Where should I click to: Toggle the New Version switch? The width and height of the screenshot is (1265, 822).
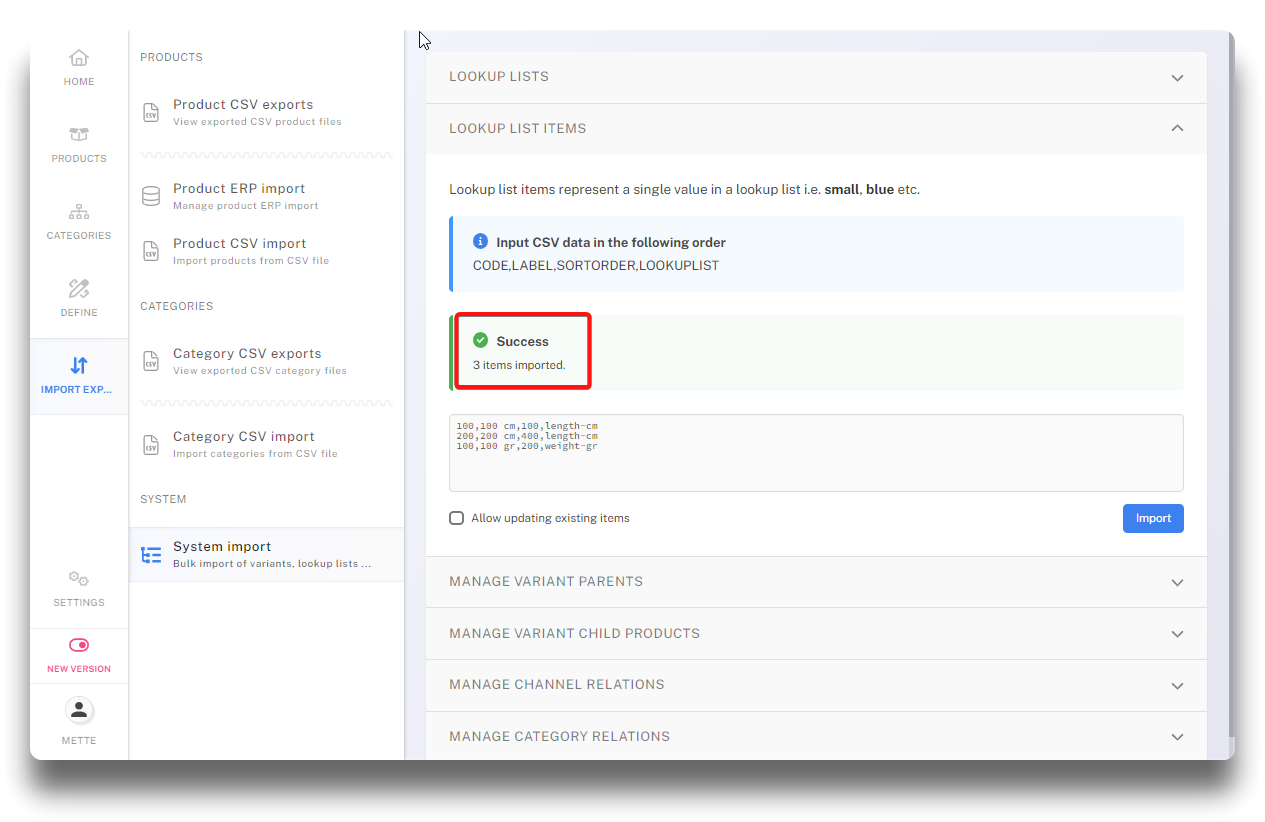[x=79, y=645]
